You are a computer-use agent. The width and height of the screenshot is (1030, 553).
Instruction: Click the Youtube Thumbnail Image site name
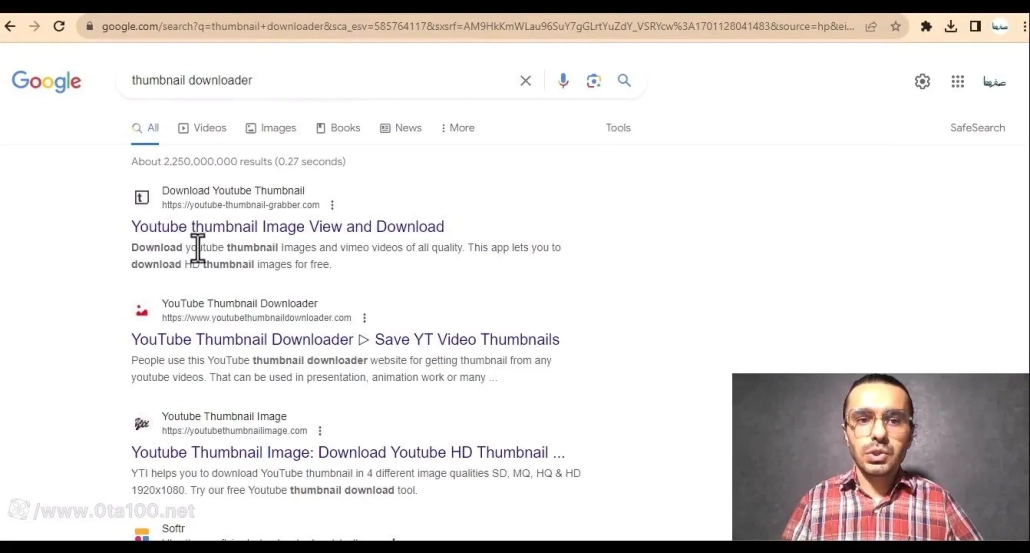(224, 416)
